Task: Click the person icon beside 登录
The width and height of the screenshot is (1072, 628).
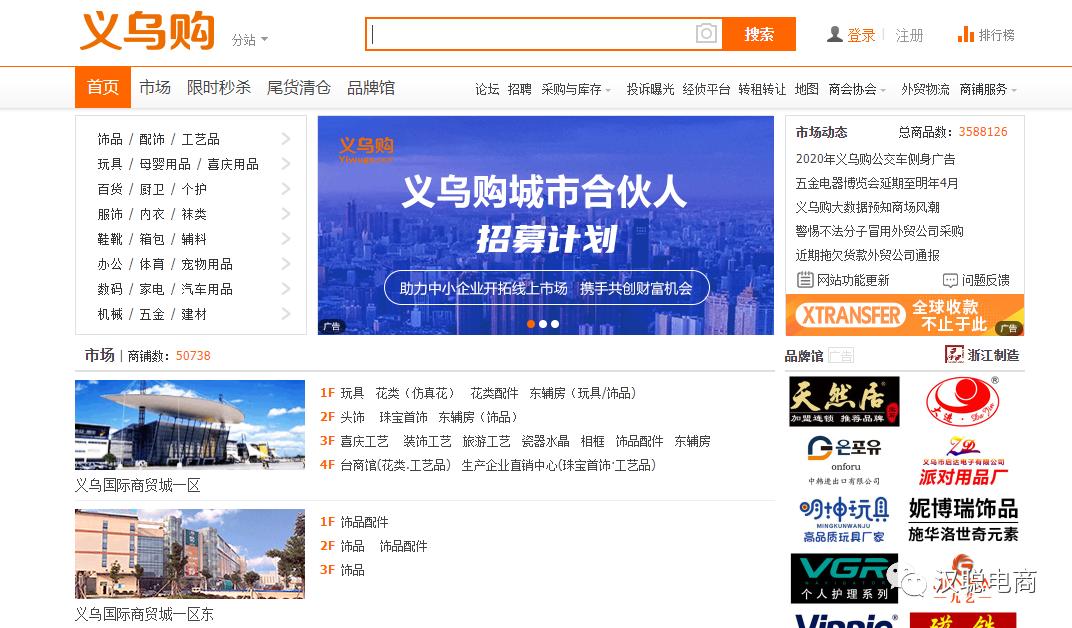Action: click(x=835, y=33)
